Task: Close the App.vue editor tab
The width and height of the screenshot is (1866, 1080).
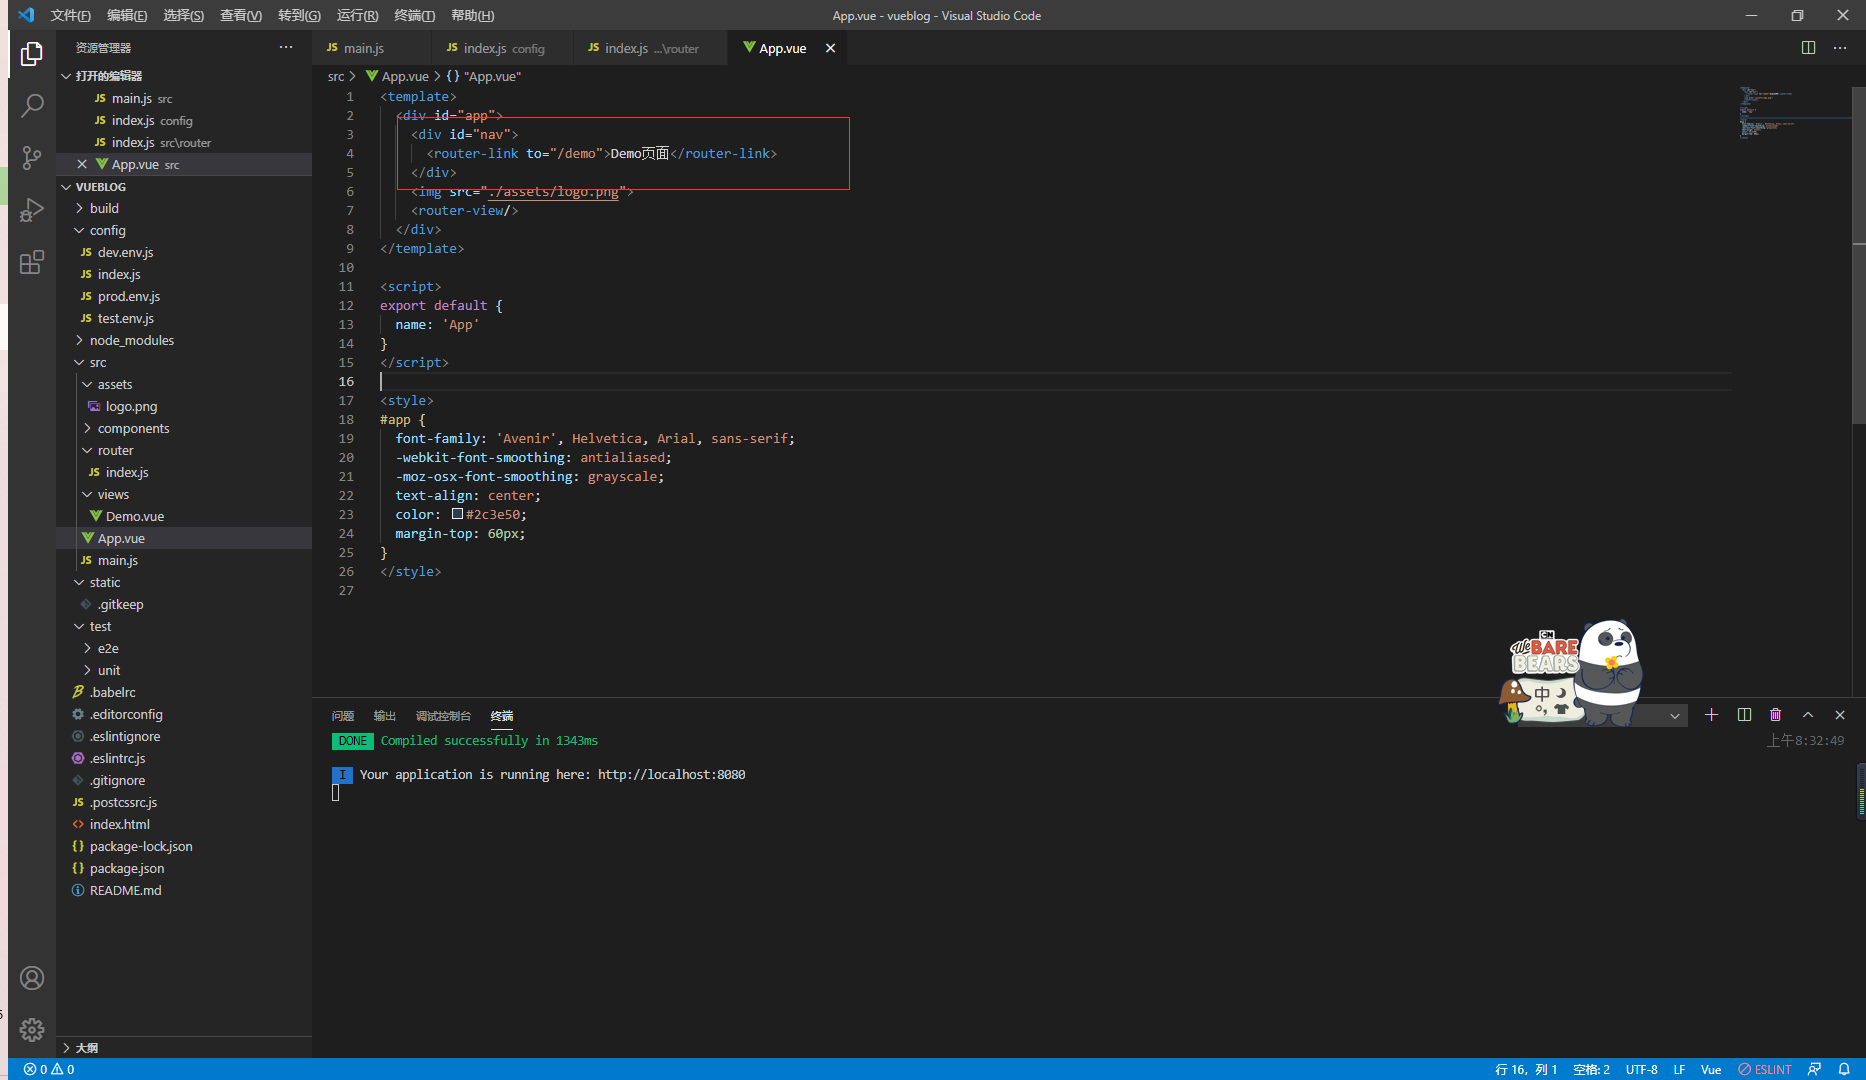Action: (x=830, y=48)
